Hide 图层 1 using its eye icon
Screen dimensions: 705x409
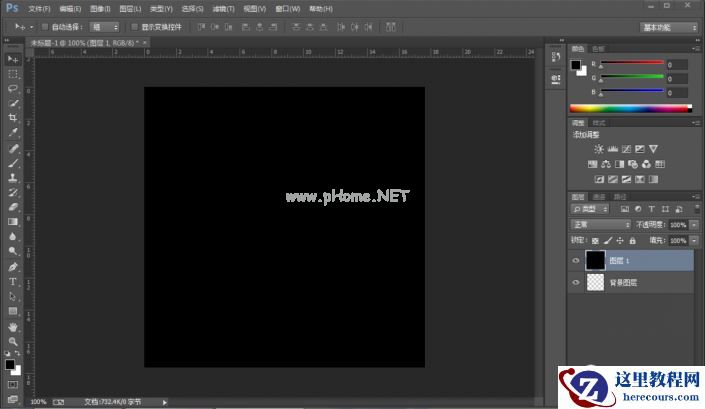(576, 261)
